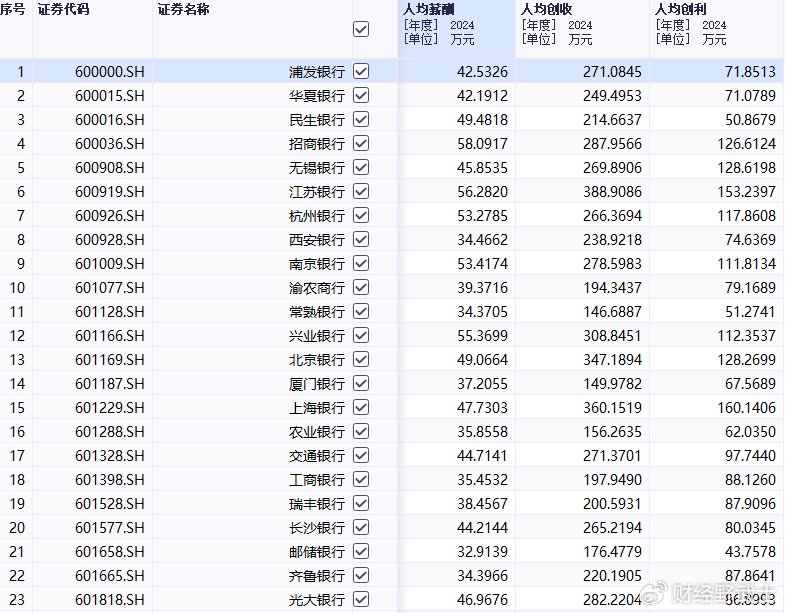785x613 pixels.
Task: Toggle the checkbox for 厦门银行
Action: tap(361, 384)
